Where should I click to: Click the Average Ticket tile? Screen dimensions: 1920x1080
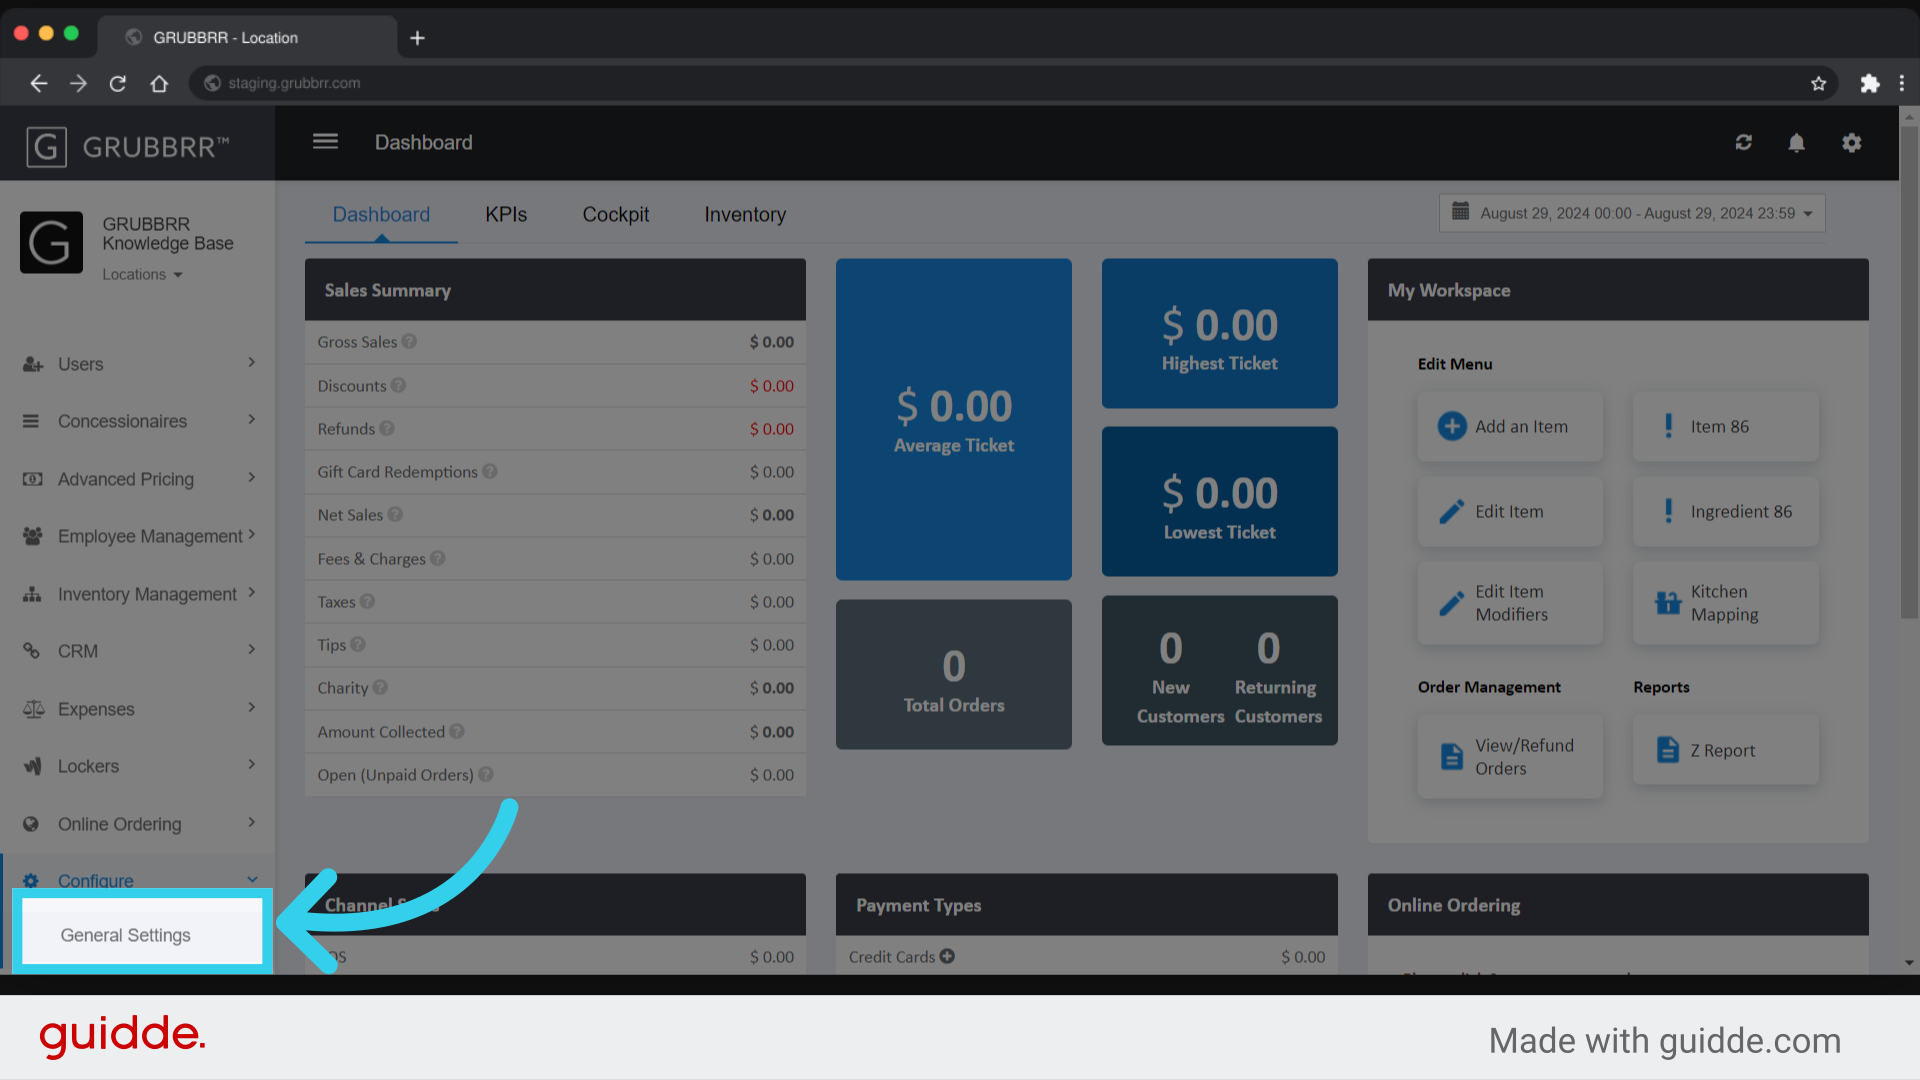coord(954,419)
